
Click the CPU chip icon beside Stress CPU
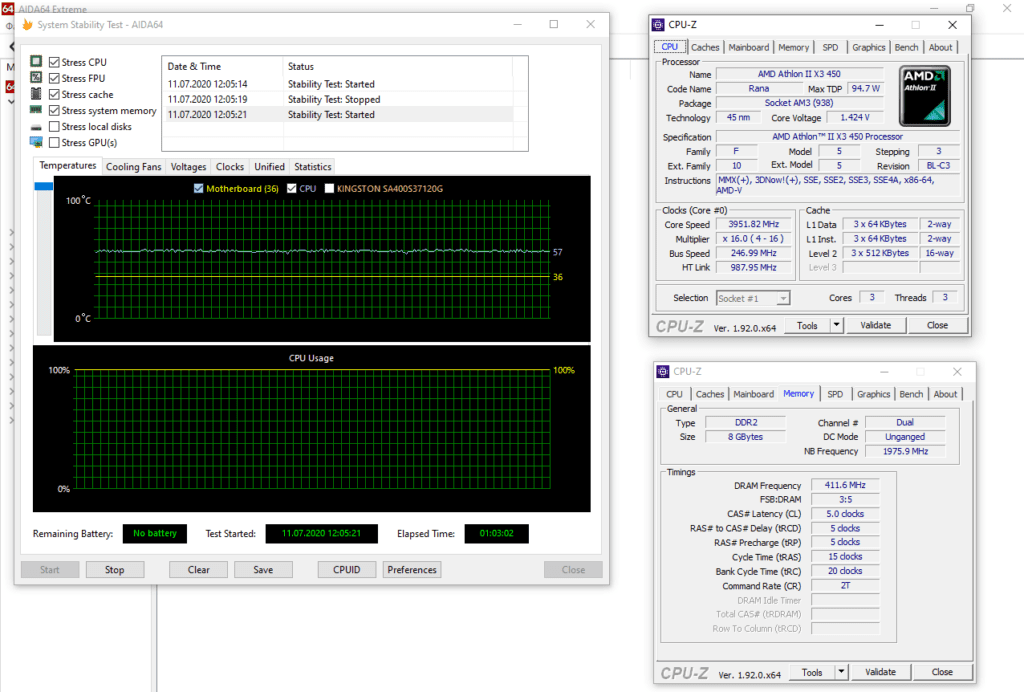[36, 61]
